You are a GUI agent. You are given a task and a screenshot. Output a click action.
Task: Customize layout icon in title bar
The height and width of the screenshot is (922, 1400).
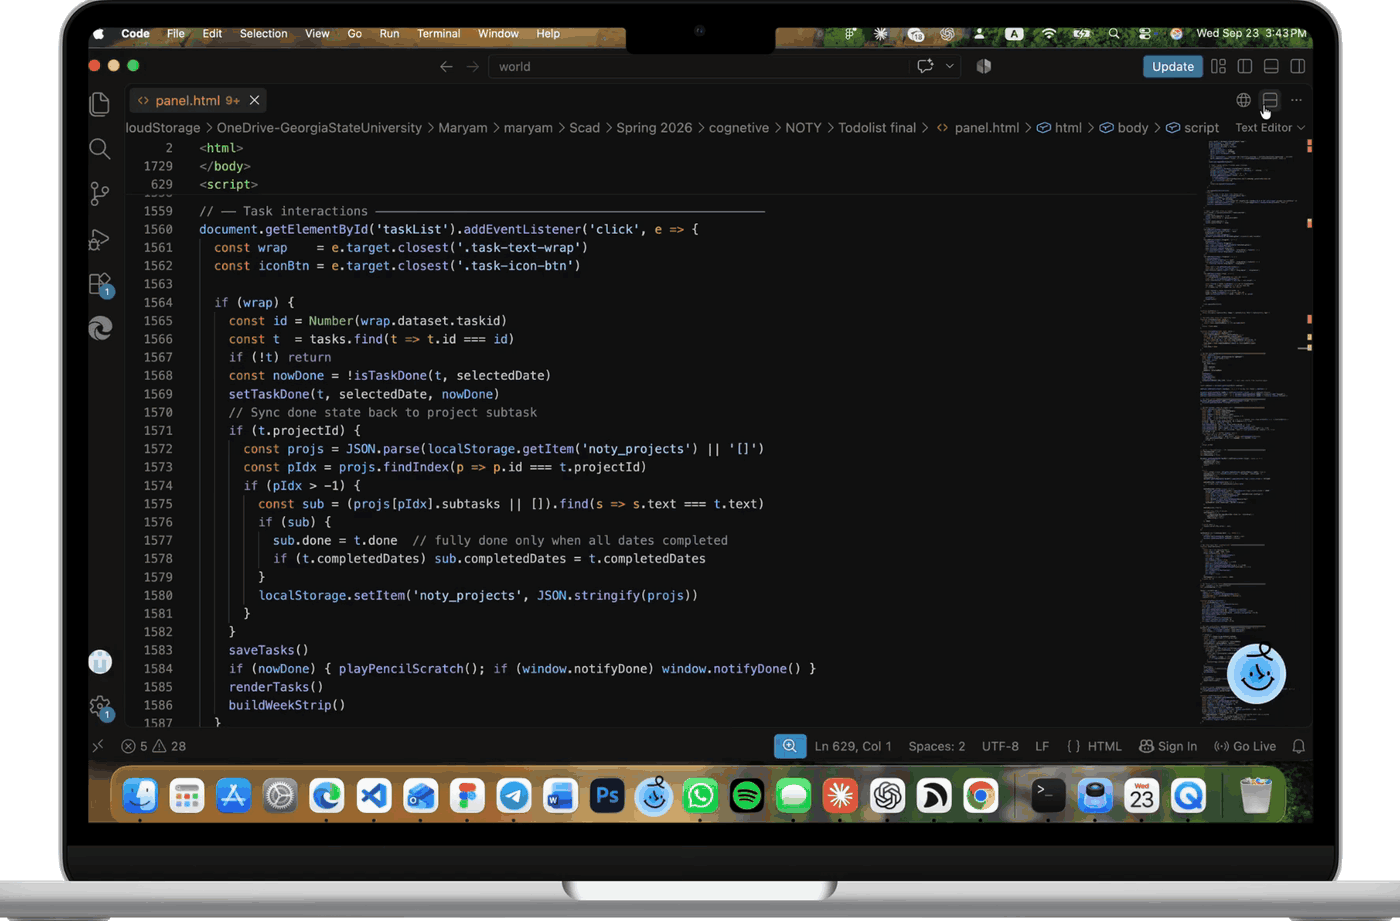1218,66
